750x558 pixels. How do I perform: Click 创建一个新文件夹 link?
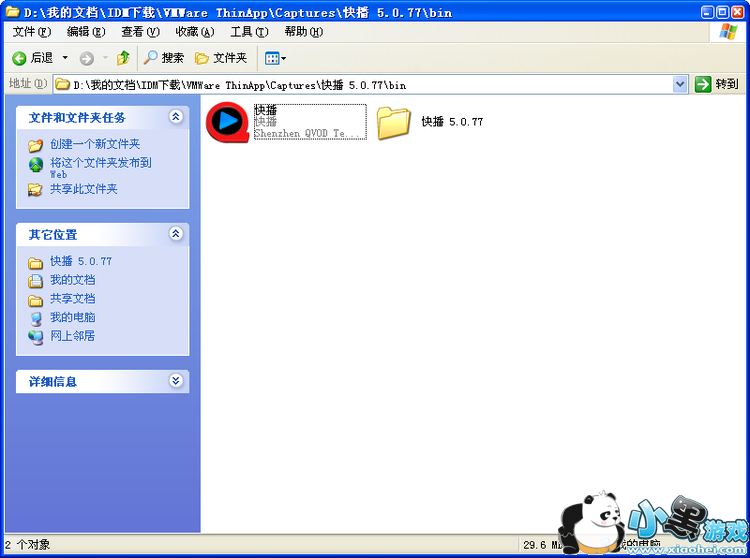(x=95, y=144)
